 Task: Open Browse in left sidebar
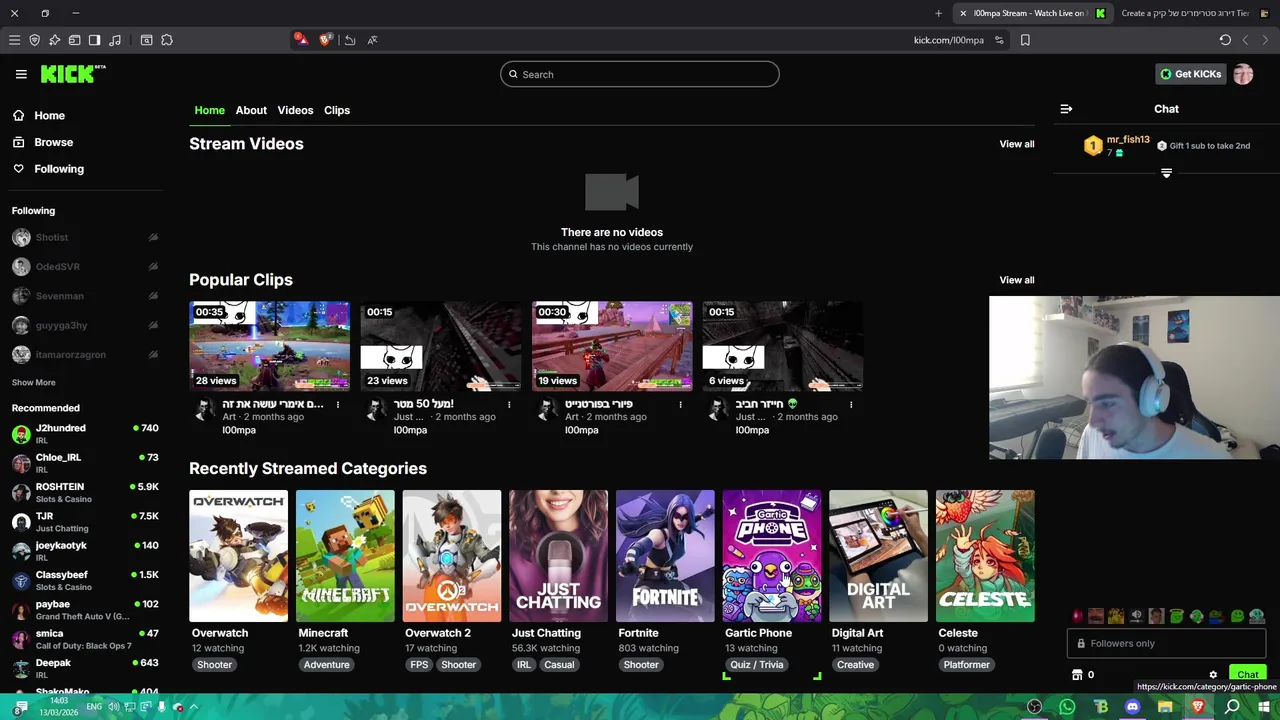click(x=53, y=142)
